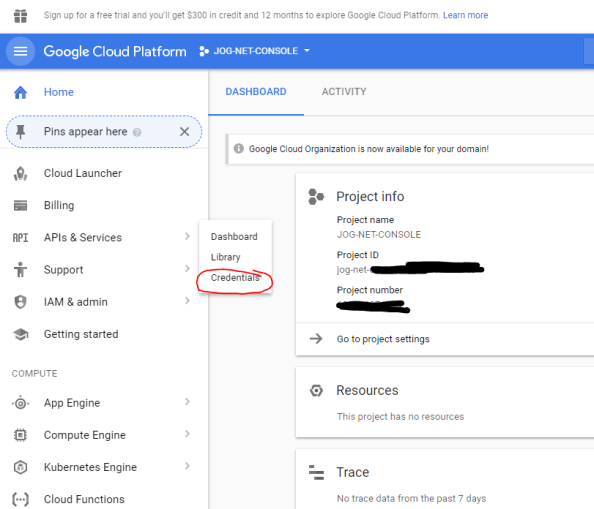Click the help question mark beside Pins

(137, 132)
